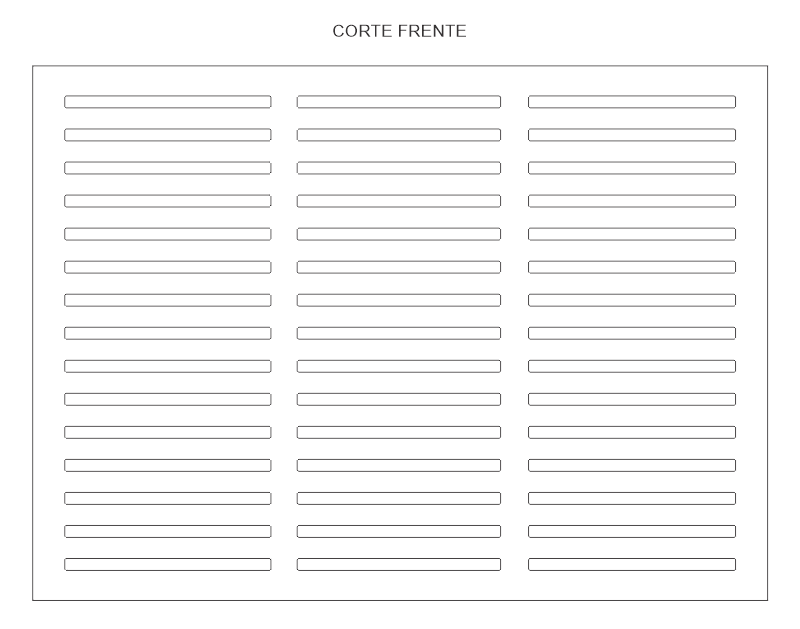
Task: Click the eighth slot from top, left column
Action: tap(167, 333)
